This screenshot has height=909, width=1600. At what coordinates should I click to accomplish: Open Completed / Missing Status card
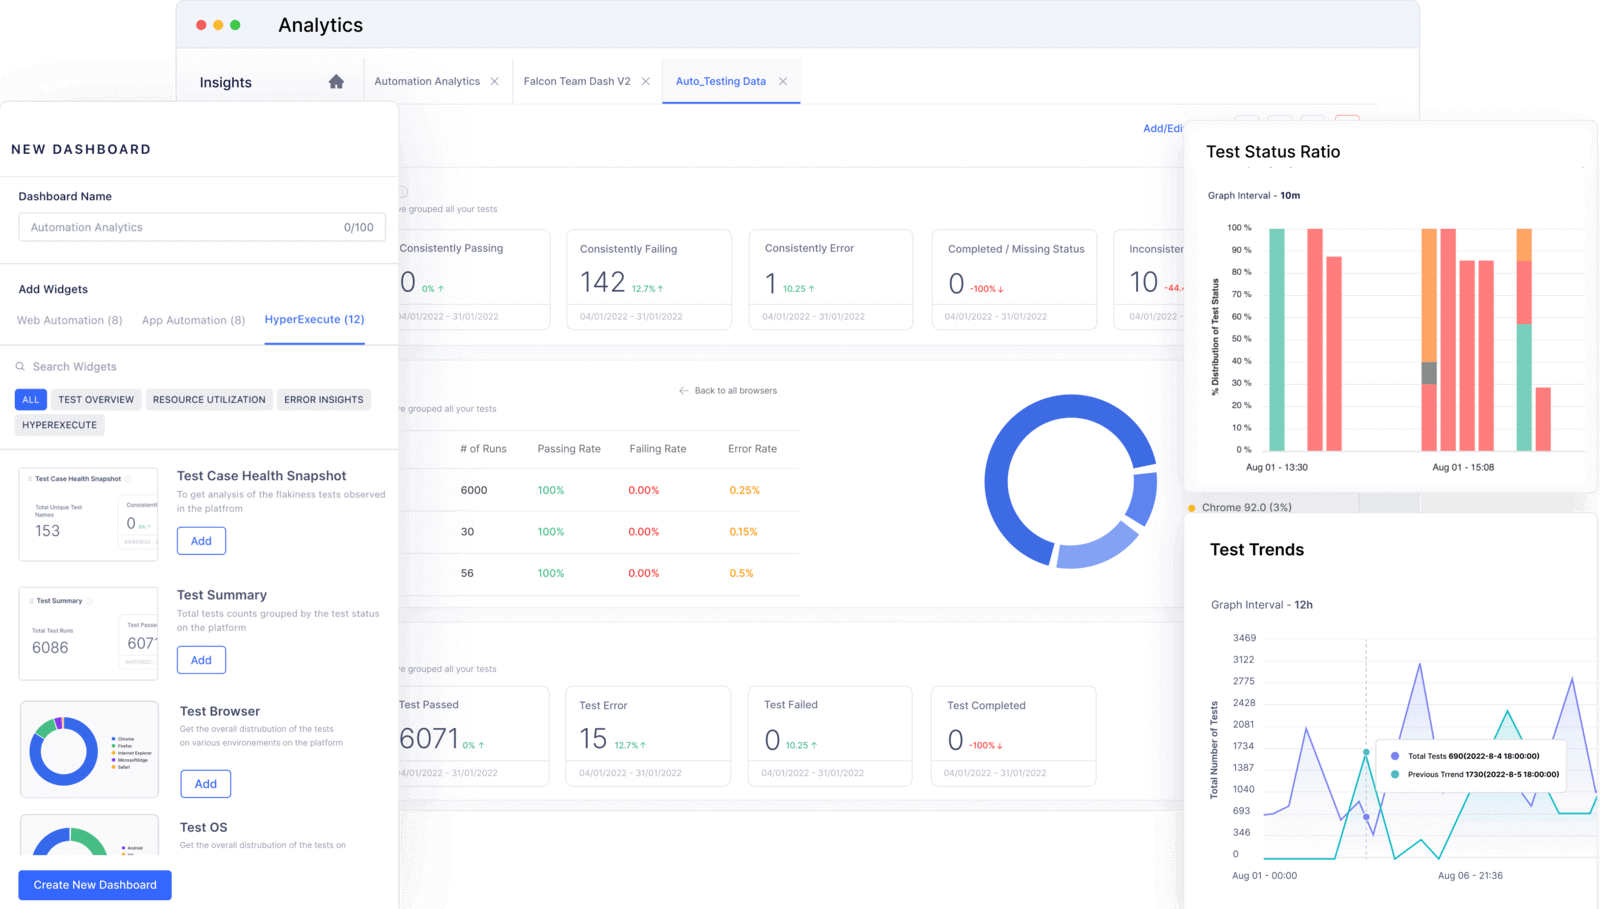pyautogui.click(x=1014, y=279)
